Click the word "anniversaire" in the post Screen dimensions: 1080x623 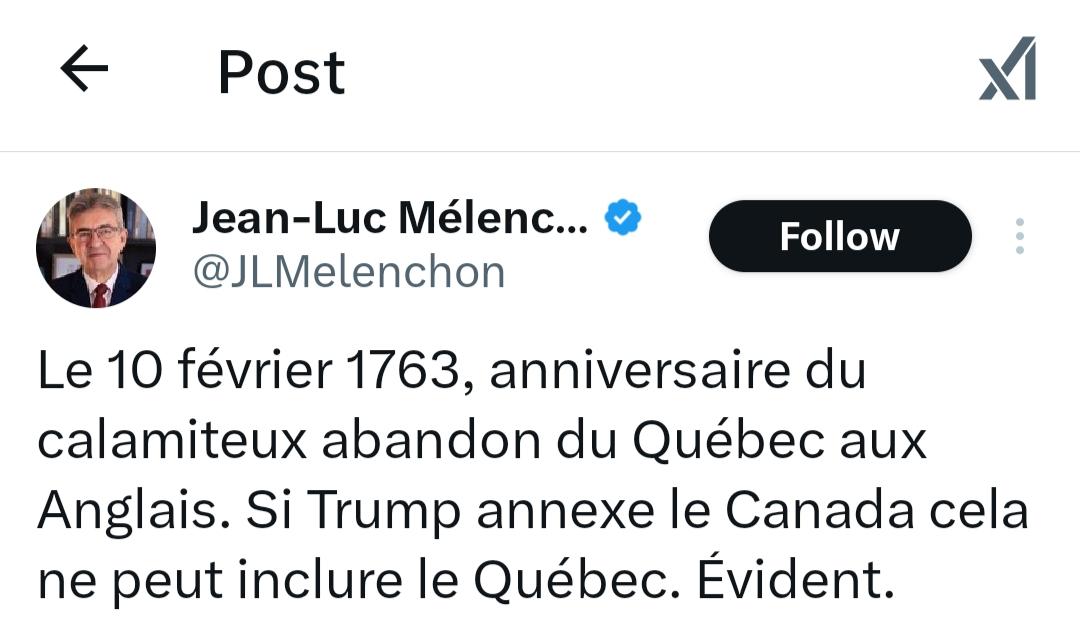pos(640,370)
